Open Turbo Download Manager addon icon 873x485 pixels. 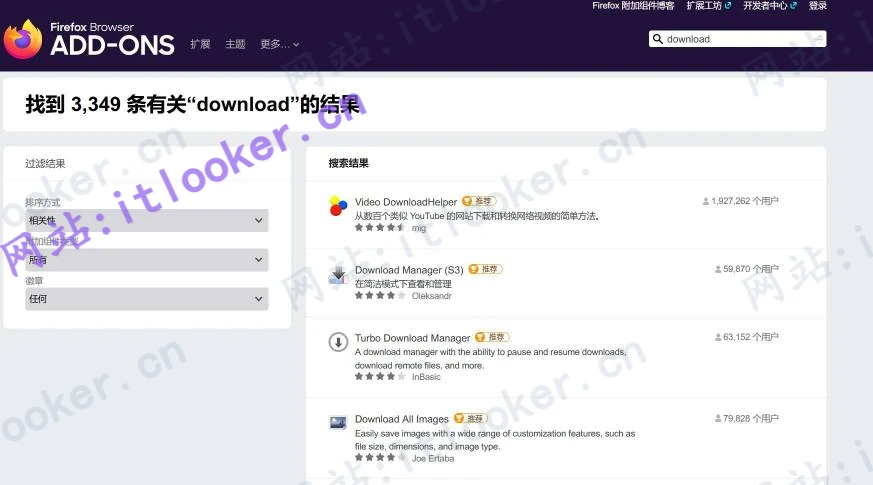[338, 342]
